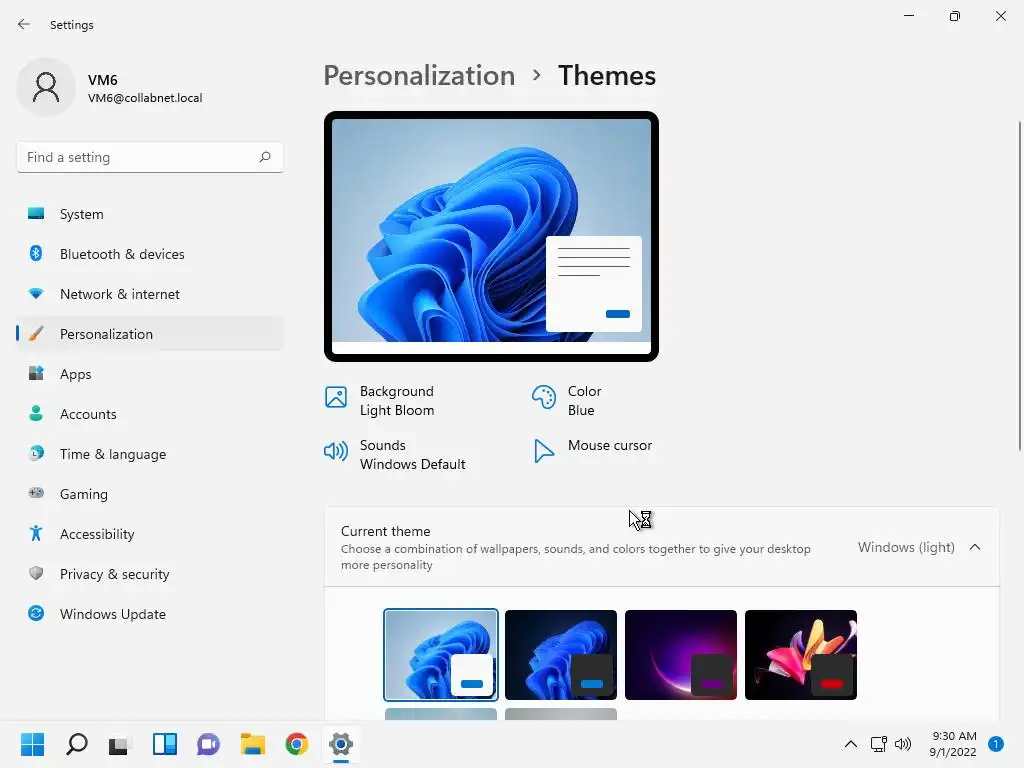Click the Mouse cursor arrow icon
Screen dimensions: 1024x768
(x=543, y=451)
